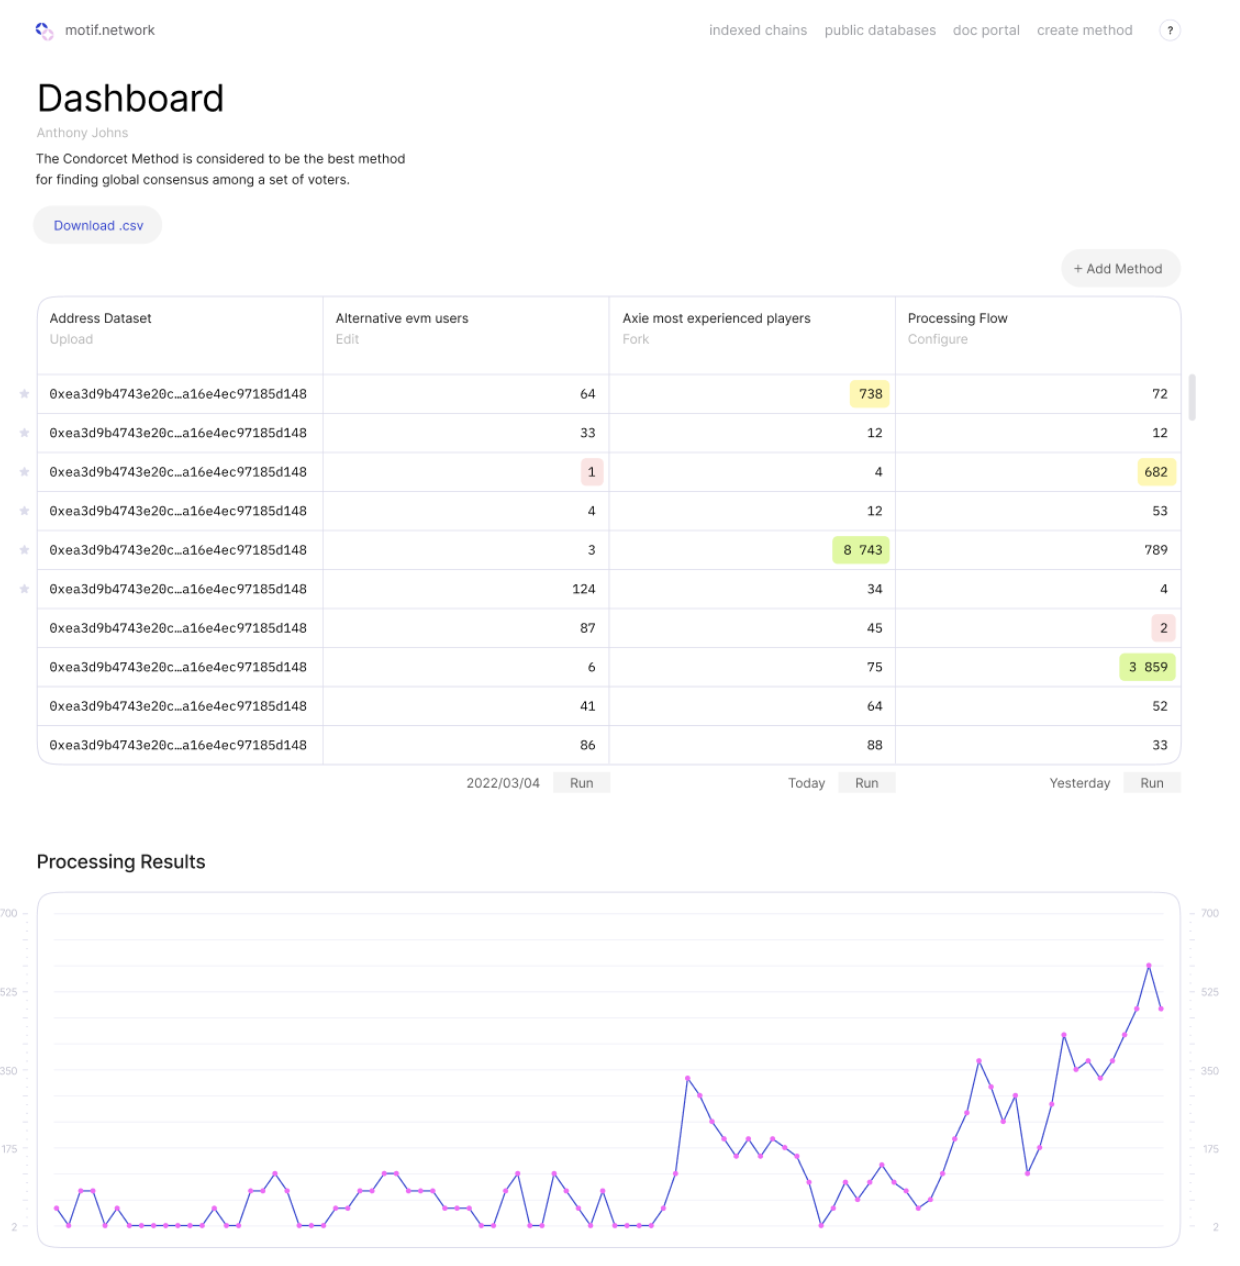The width and height of the screenshot is (1240, 1266).
Task: Edit the Alternative evm users method
Action: (347, 340)
